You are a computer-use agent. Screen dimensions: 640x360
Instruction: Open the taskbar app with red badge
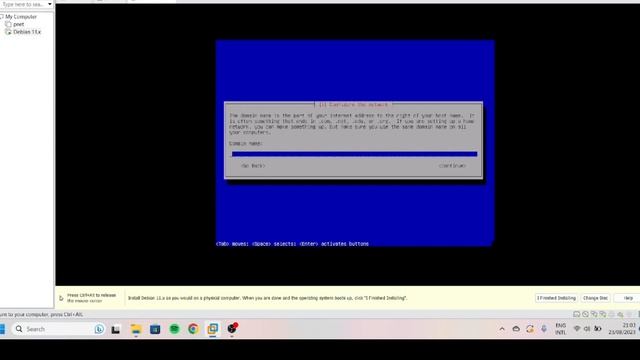232,329
